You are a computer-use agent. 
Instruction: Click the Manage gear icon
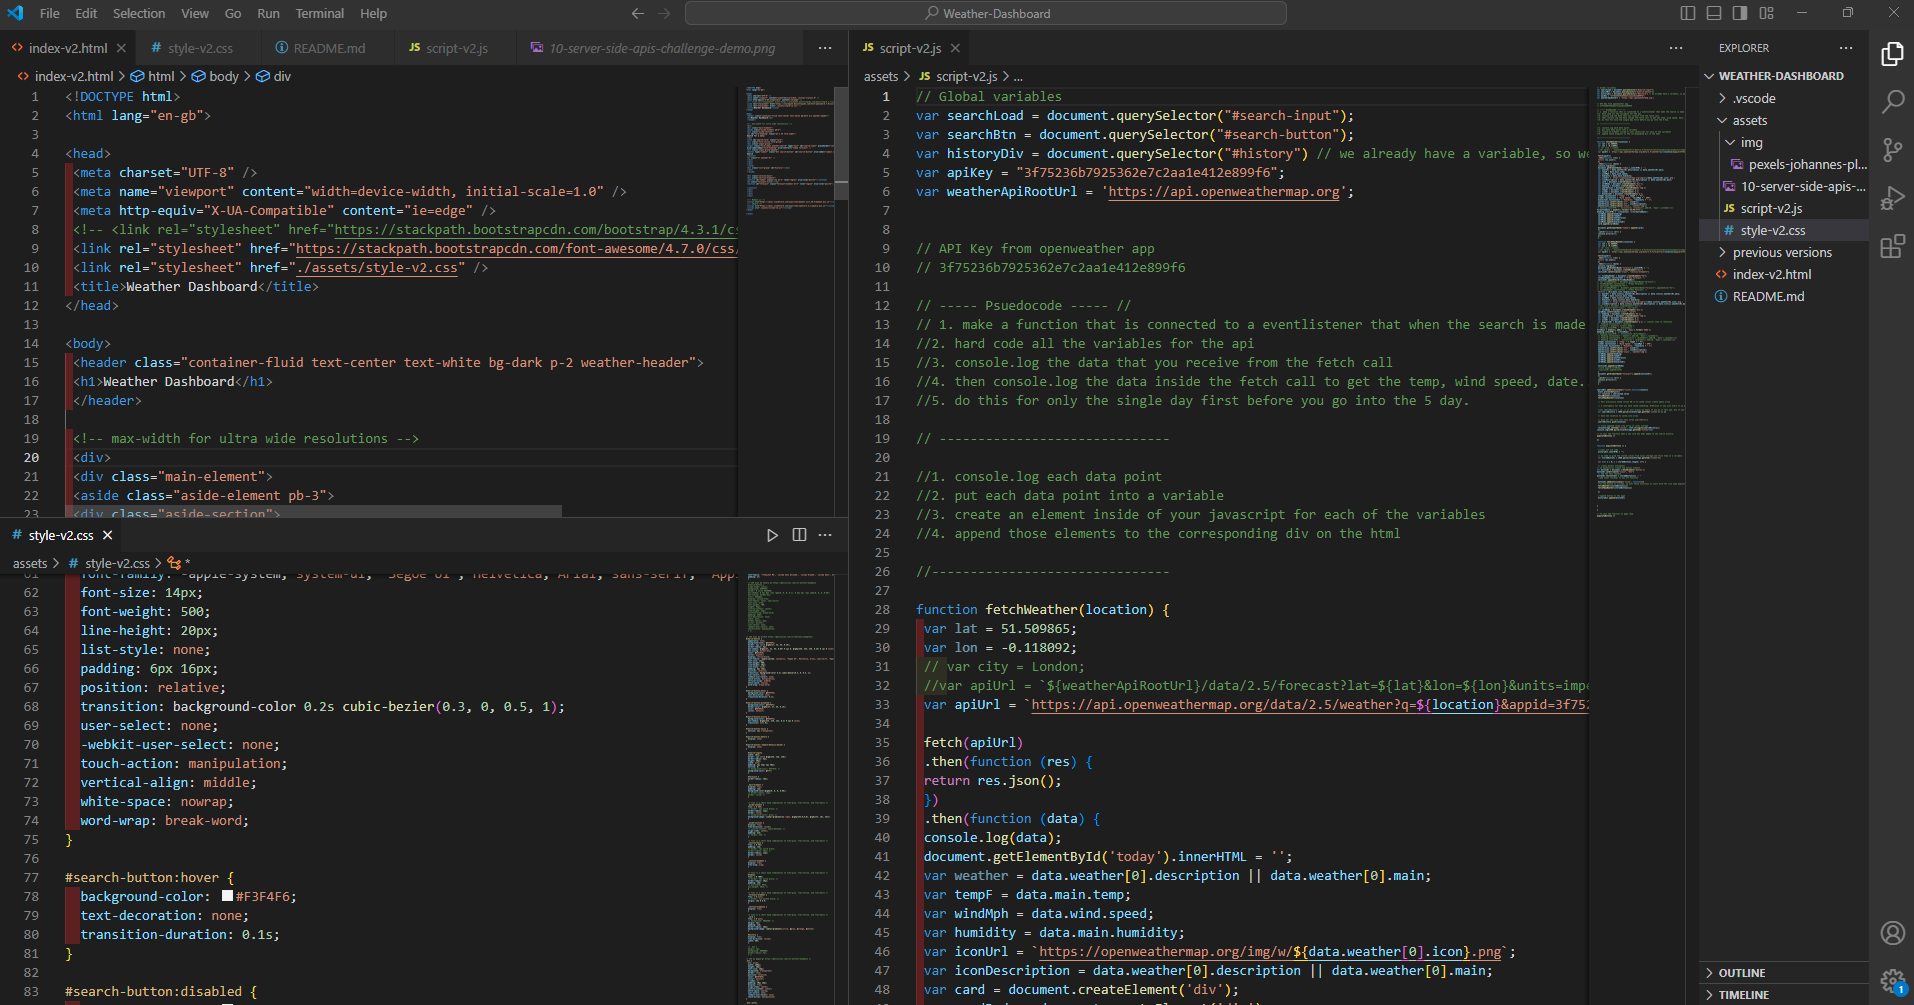[x=1892, y=981]
